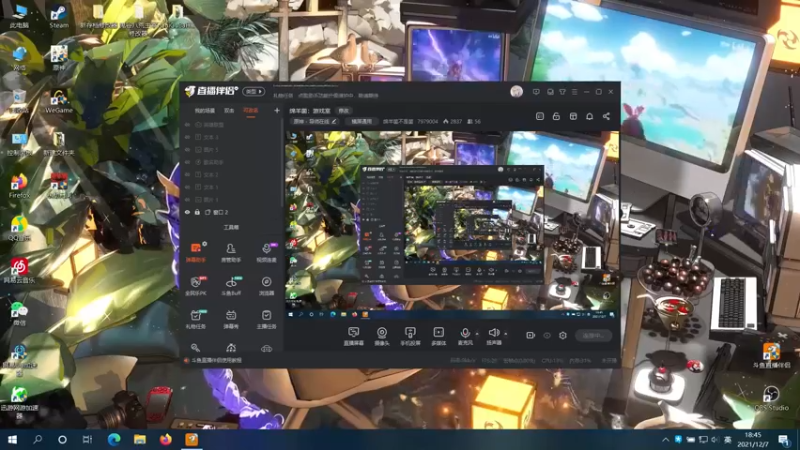Click the speed gauge tool icon in the toolbox

[x=231, y=348]
